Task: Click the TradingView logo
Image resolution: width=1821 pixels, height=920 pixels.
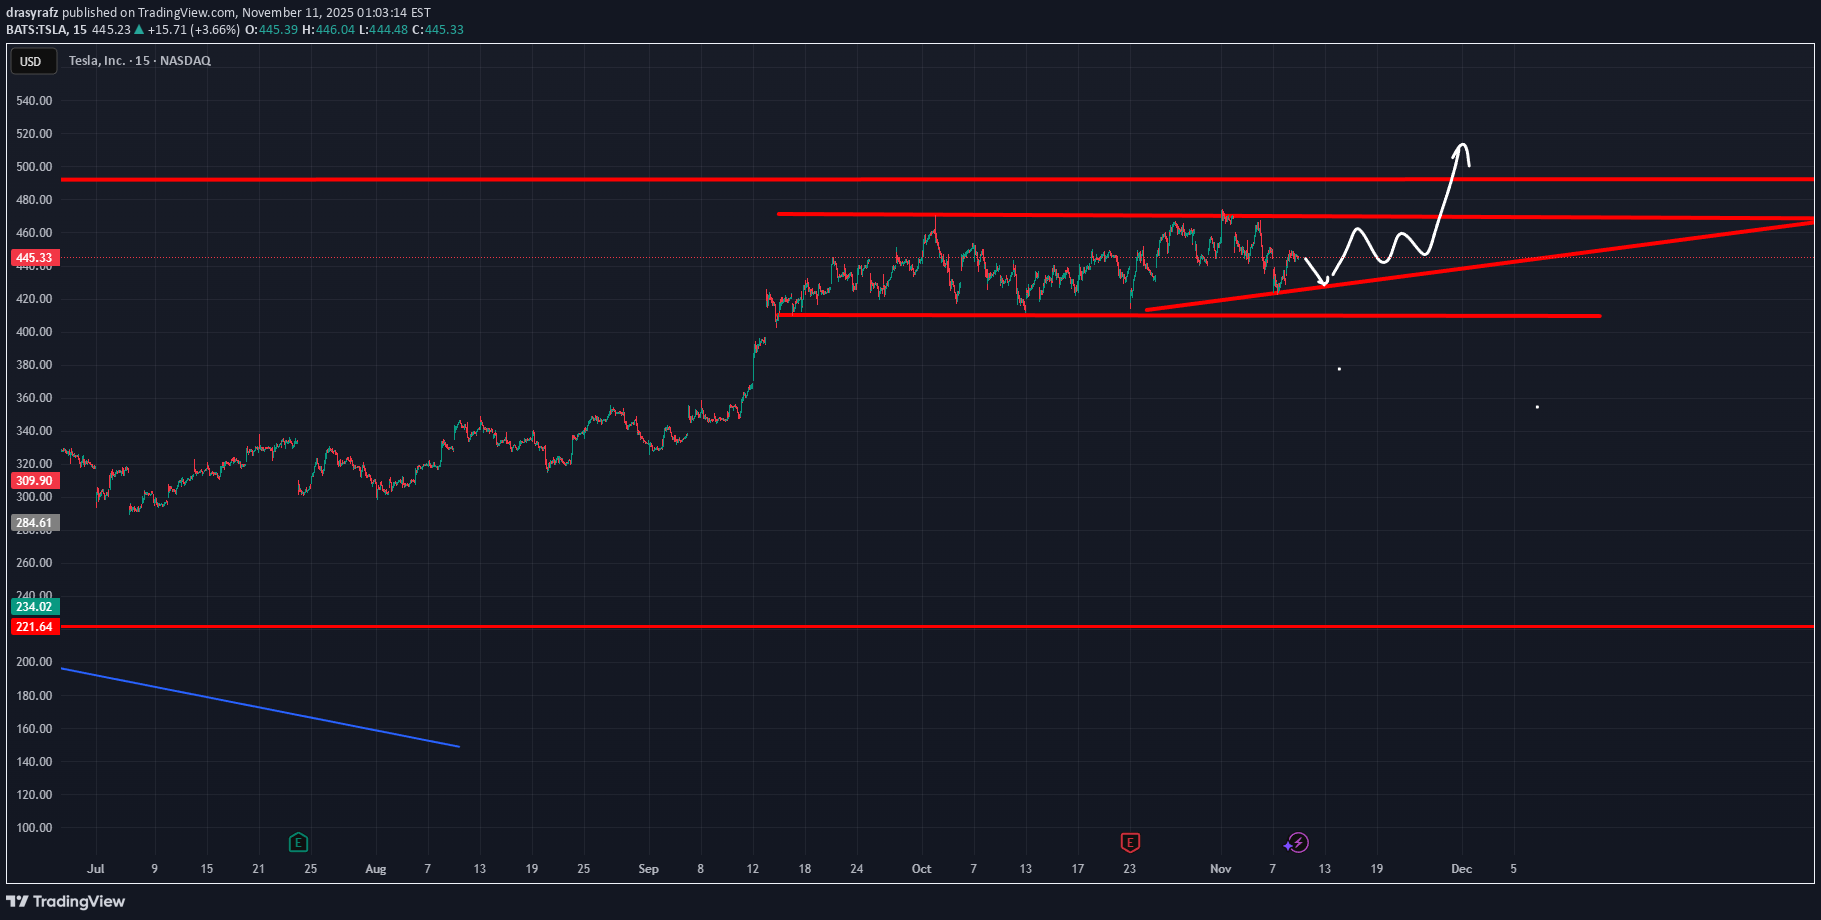Action: click(x=66, y=901)
